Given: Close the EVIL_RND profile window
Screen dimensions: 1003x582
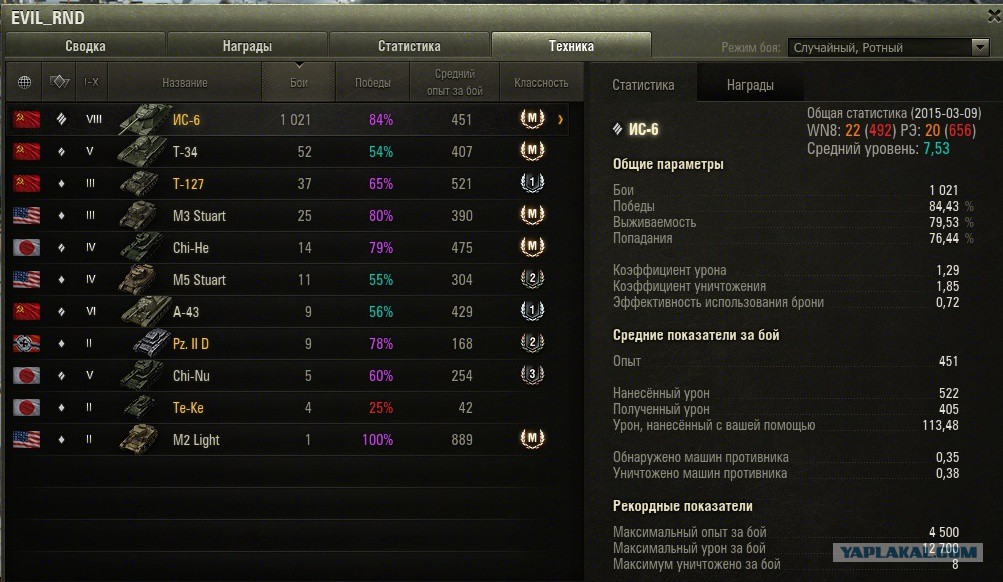Looking at the screenshot, I should pos(982,17).
